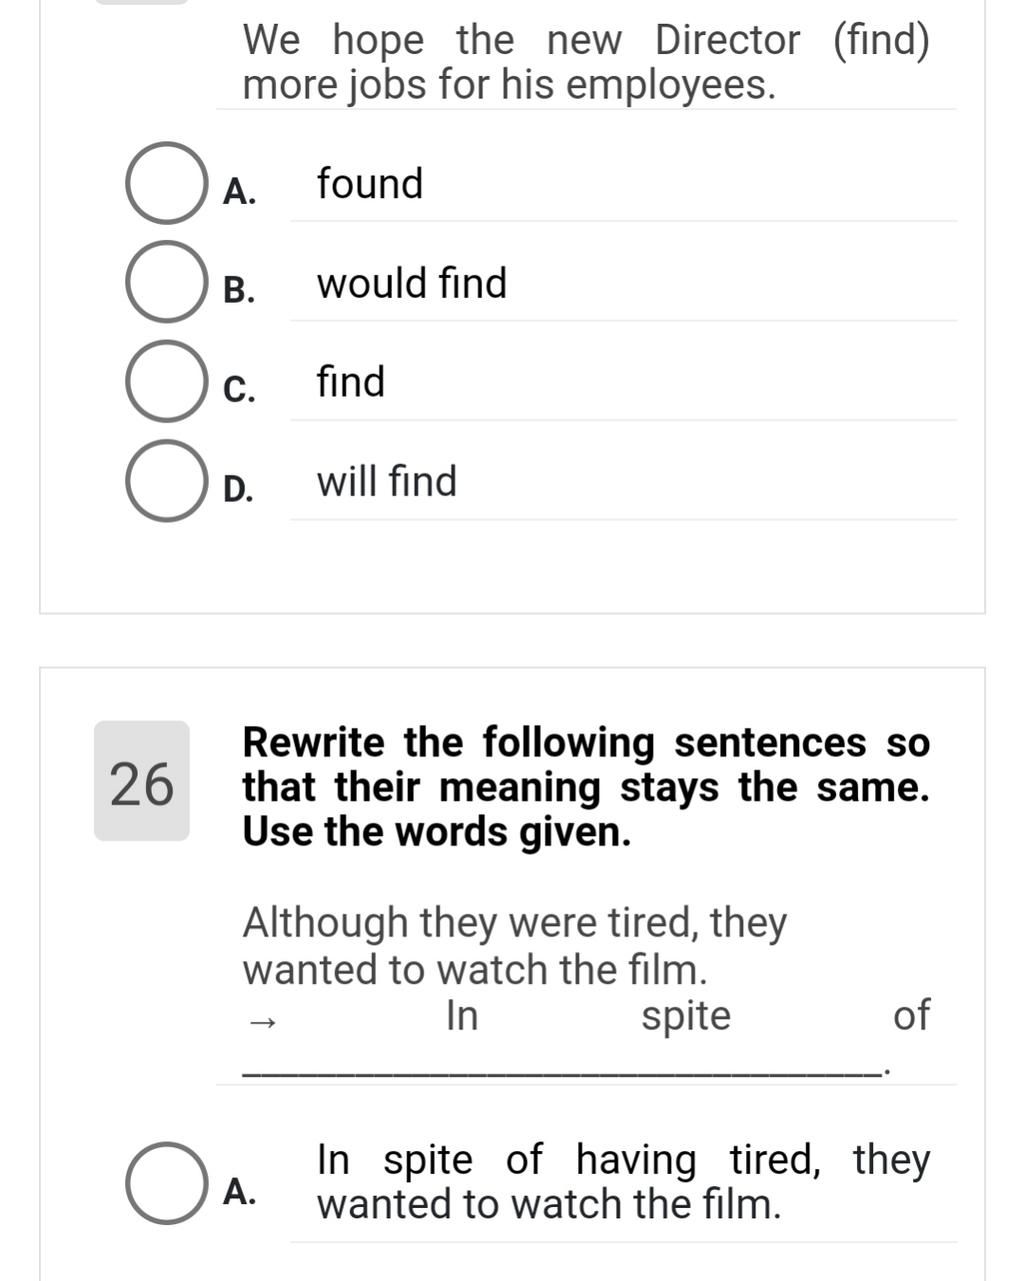Select the radio button for "found"

coord(165,183)
